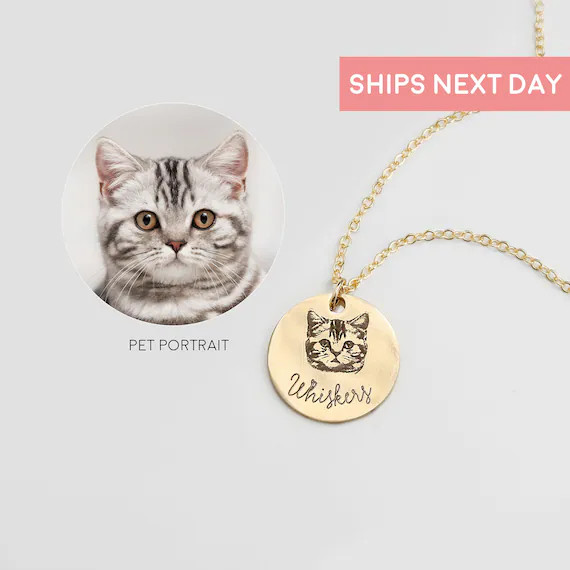Click the cat's right ear in photo
The height and width of the screenshot is (570, 570).
point(228,161)
